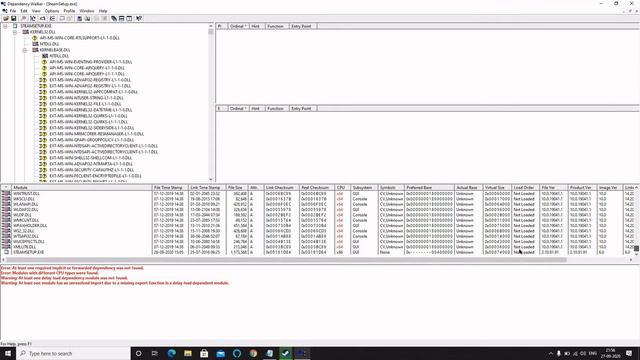The height and width of the screenshot is (360, 640).
Task: Select EXT-MS-WIN-KERNEL32-DATETIME-L1-1-0.DLL tree item
Action: click(91, 110)
